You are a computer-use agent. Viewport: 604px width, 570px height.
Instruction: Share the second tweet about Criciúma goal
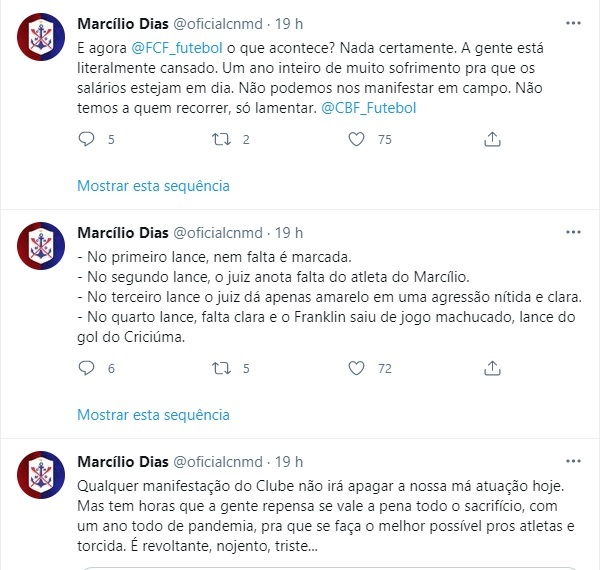click(492, 368)
